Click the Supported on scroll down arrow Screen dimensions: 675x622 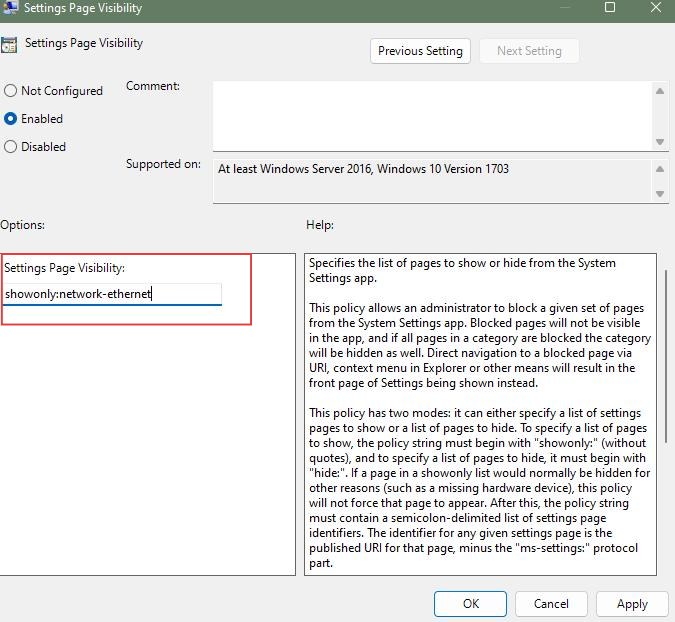click(660, 194)
